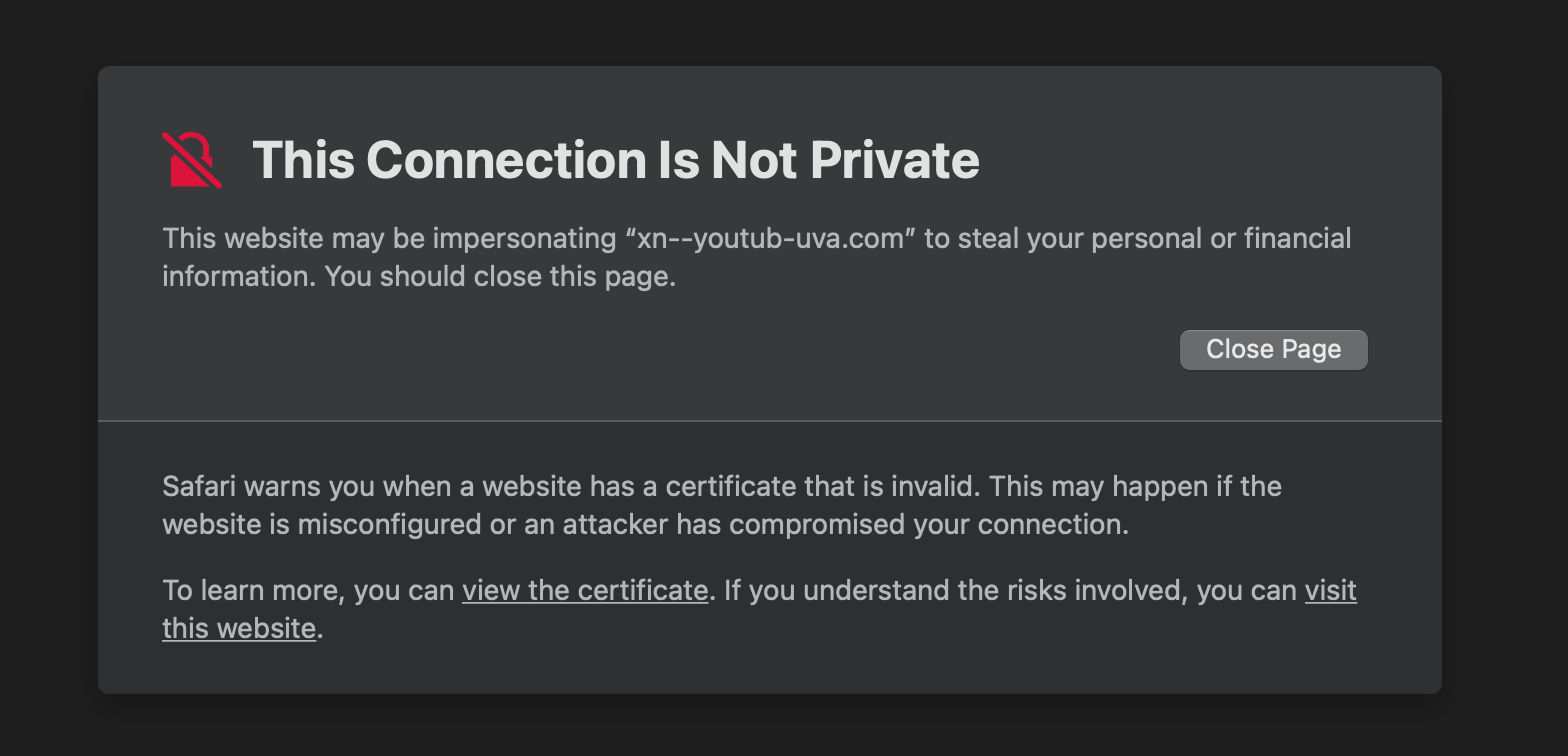Click the word "misconfigured" in the explanation
The width and height of the screenshot is (1568, 756).
click(x=390, y=525)
